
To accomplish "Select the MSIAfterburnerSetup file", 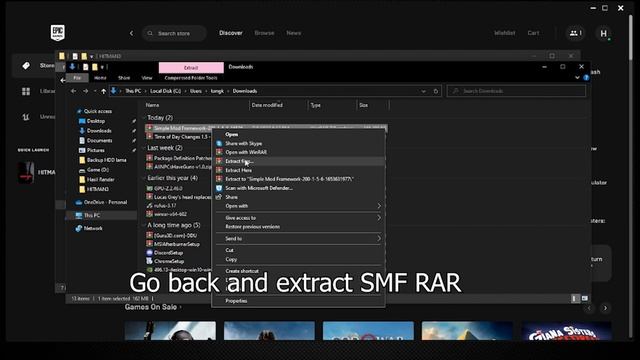I will [177, 244].
